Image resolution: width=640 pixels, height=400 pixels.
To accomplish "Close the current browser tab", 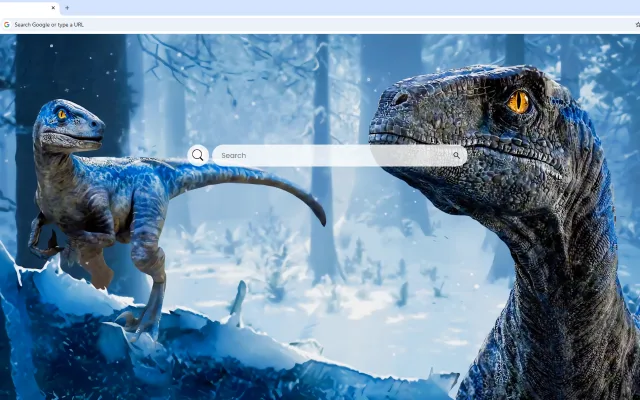I will pyautogui.click(x=53, y=8).
